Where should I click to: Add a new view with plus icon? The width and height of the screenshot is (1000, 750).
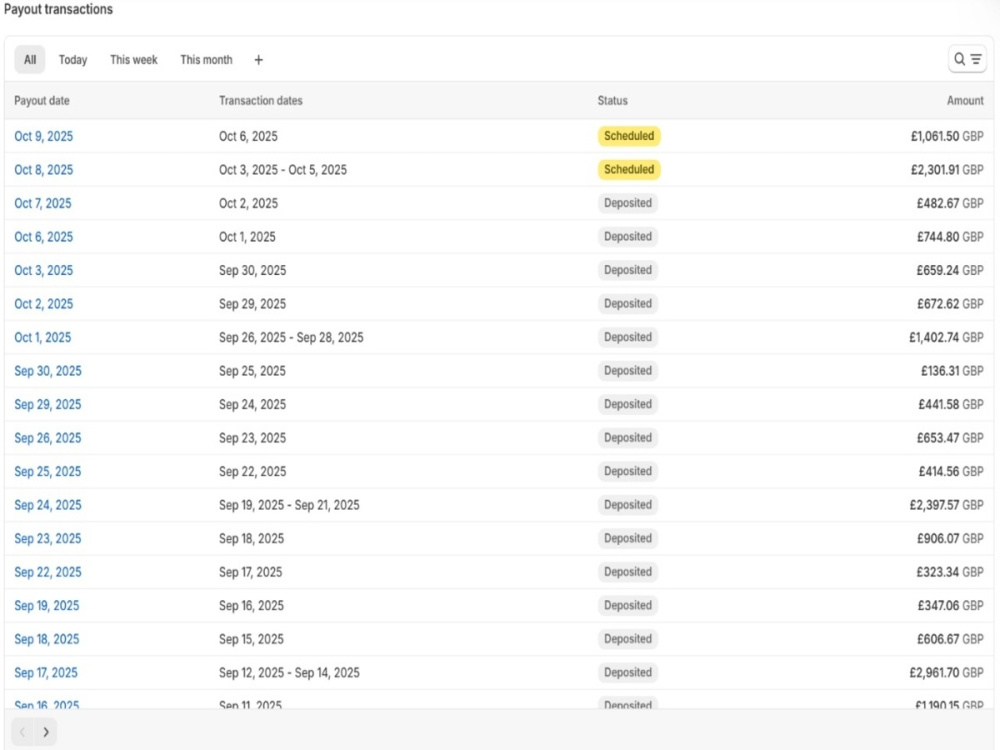point(258,60)
